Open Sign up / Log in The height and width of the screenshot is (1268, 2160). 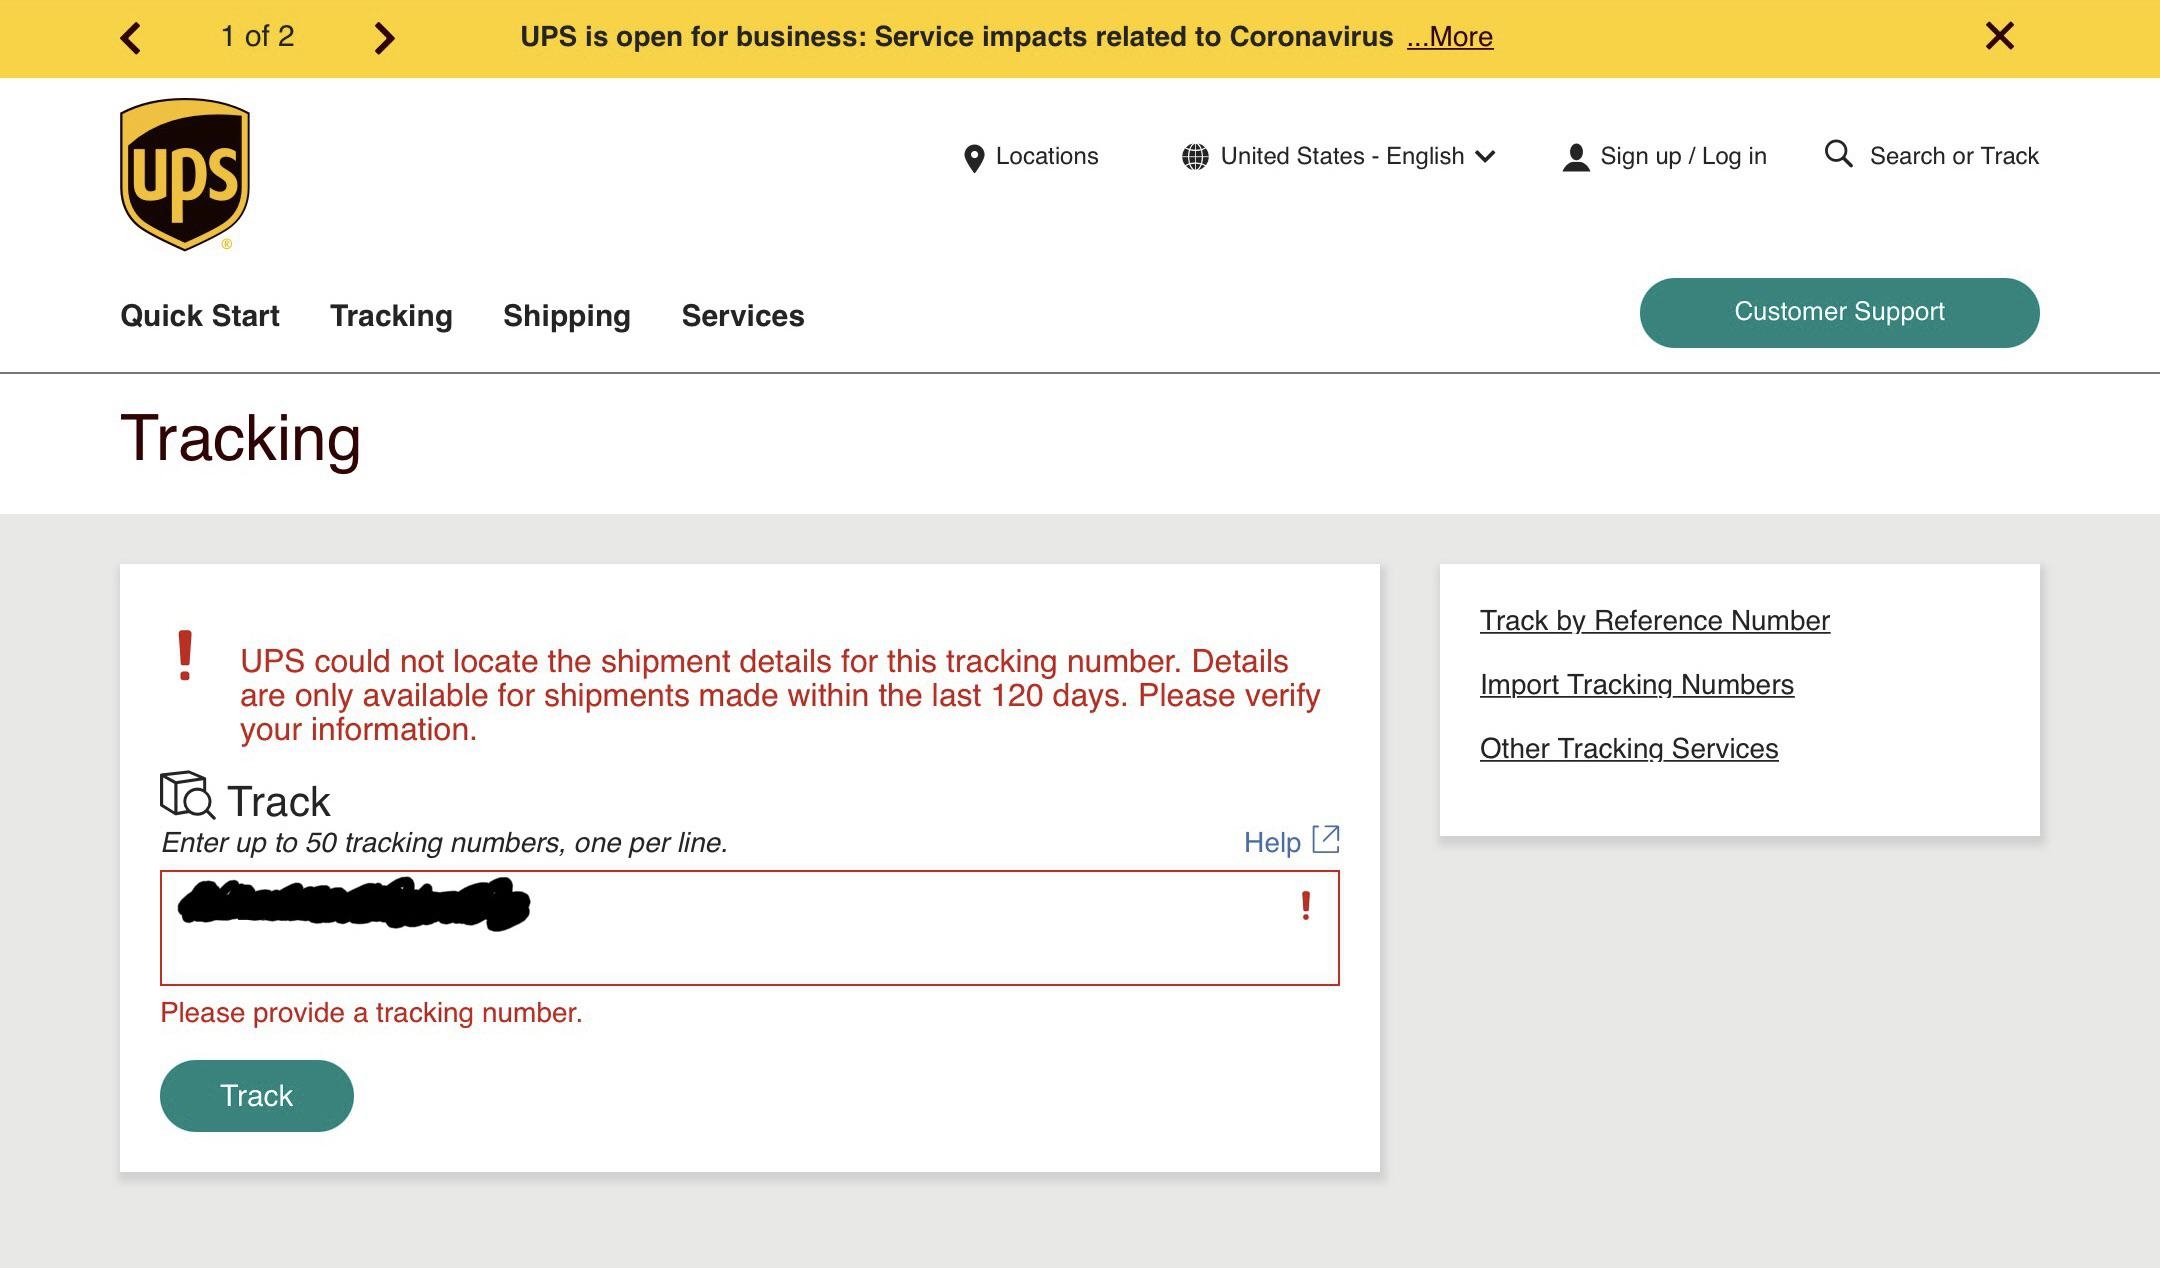pos(1683,156)
